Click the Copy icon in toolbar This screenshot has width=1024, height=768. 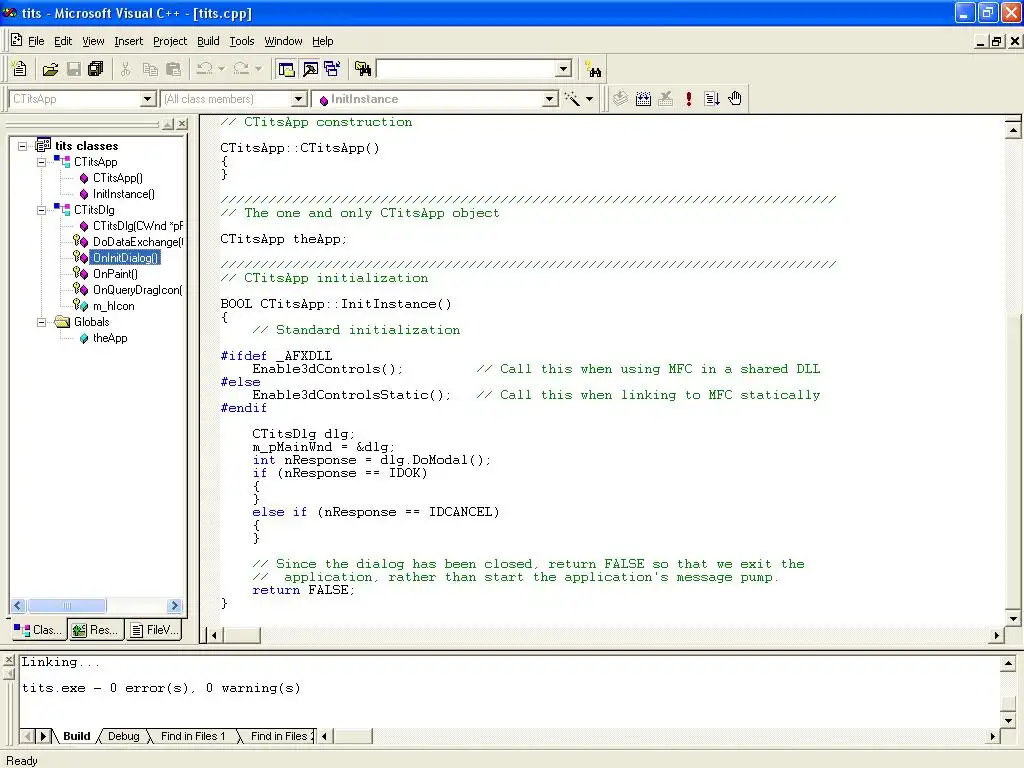click(150, 69)
